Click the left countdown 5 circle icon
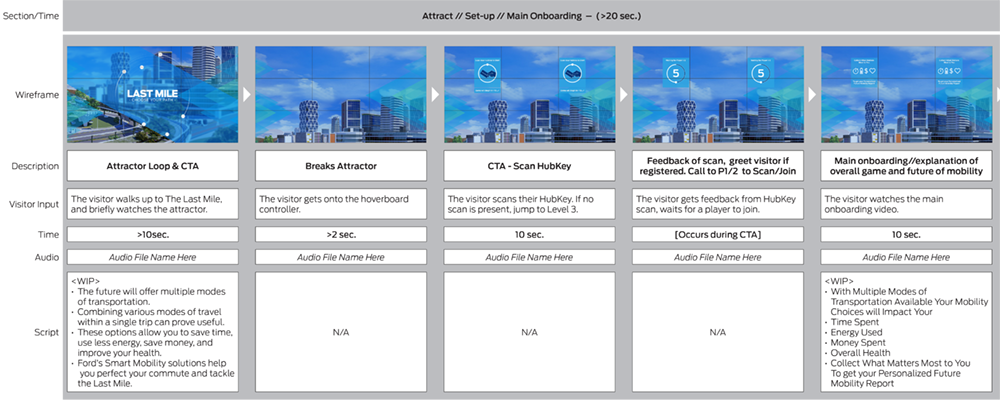The width and height of the screenshot is (1000, 400). tap(673, 72)
